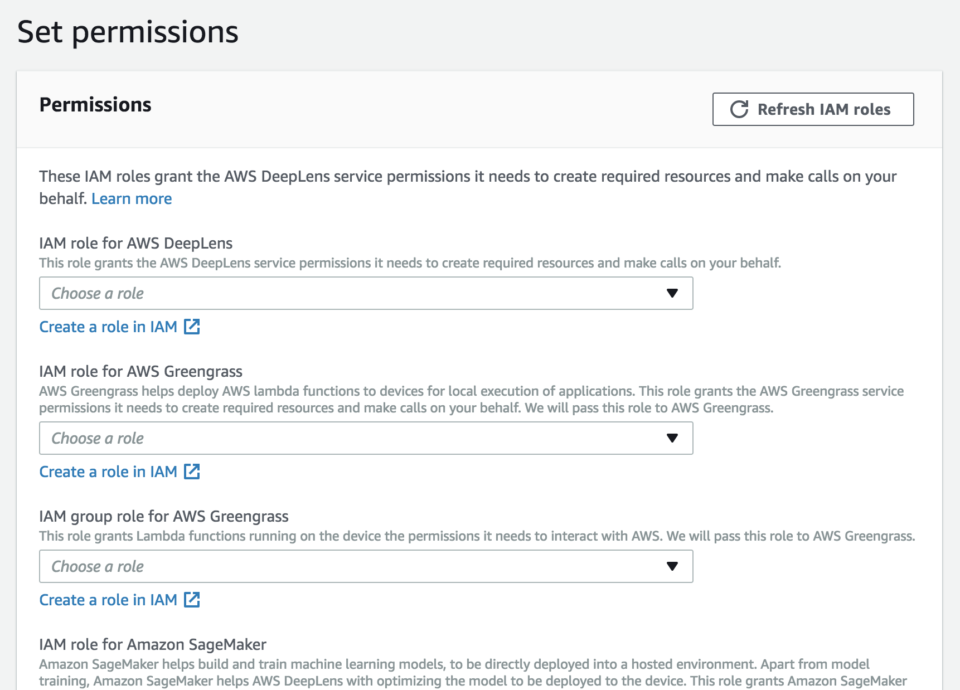960x690 pixels.
Task: Click the Set permissions page title
Action: [128, 32]
